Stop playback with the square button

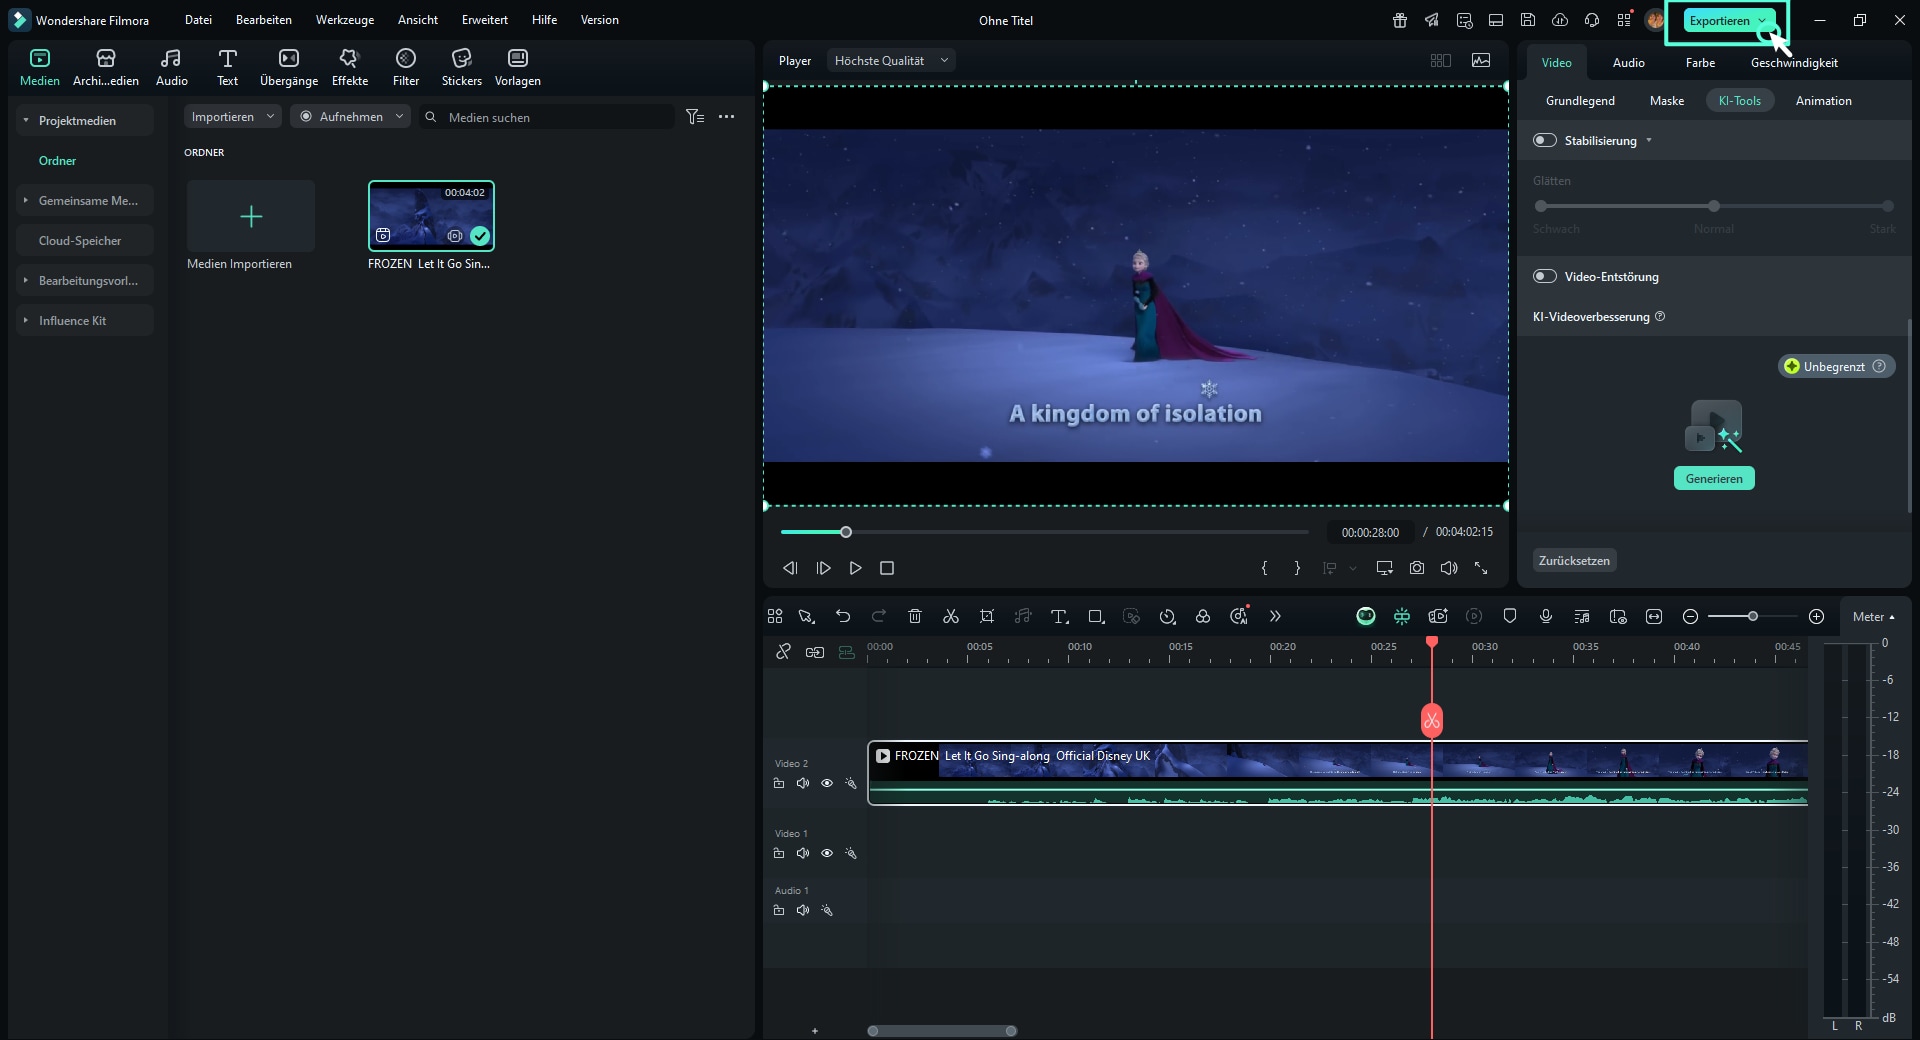(x=887, y=568)
